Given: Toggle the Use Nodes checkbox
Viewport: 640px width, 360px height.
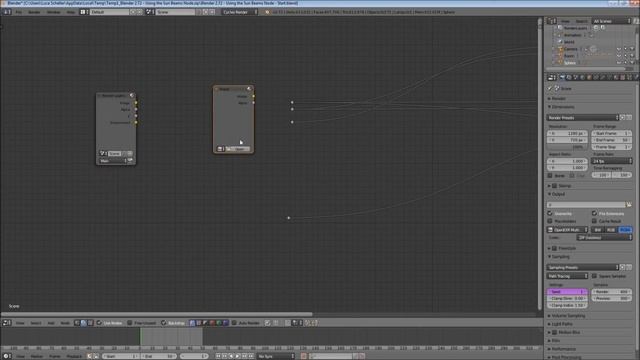Looking at the screenshot, I should [x=99, y=323].
